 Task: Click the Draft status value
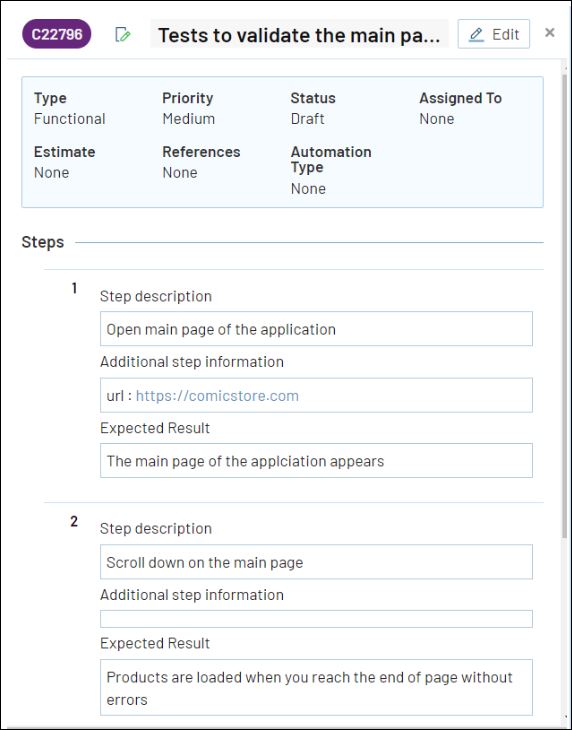[307, 119]
